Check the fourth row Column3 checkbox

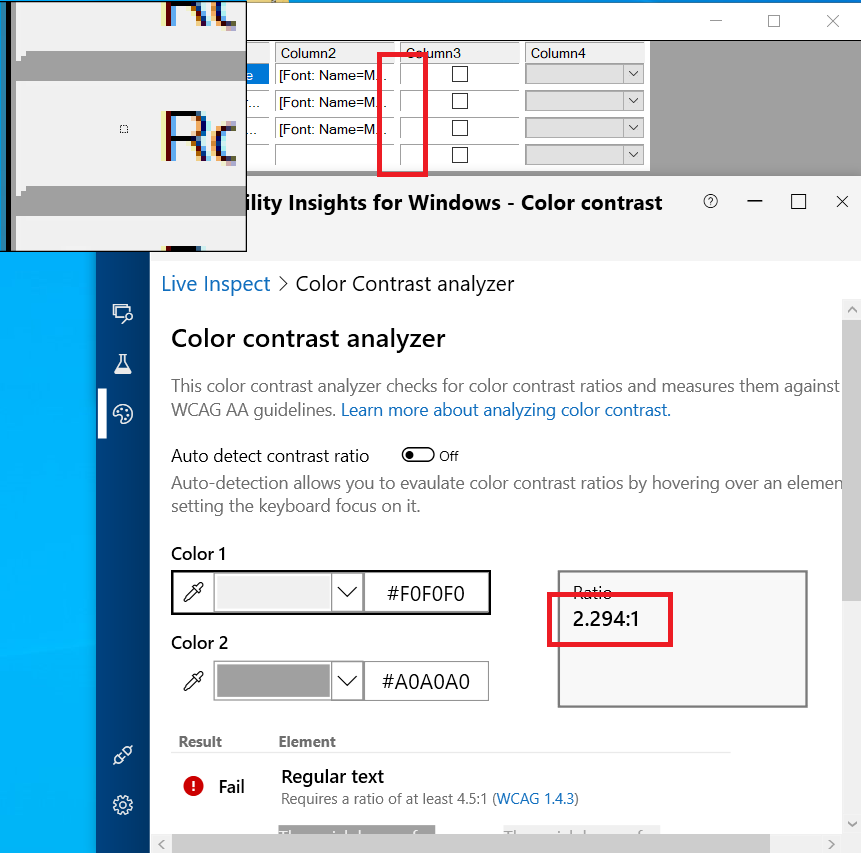point(460,155)
